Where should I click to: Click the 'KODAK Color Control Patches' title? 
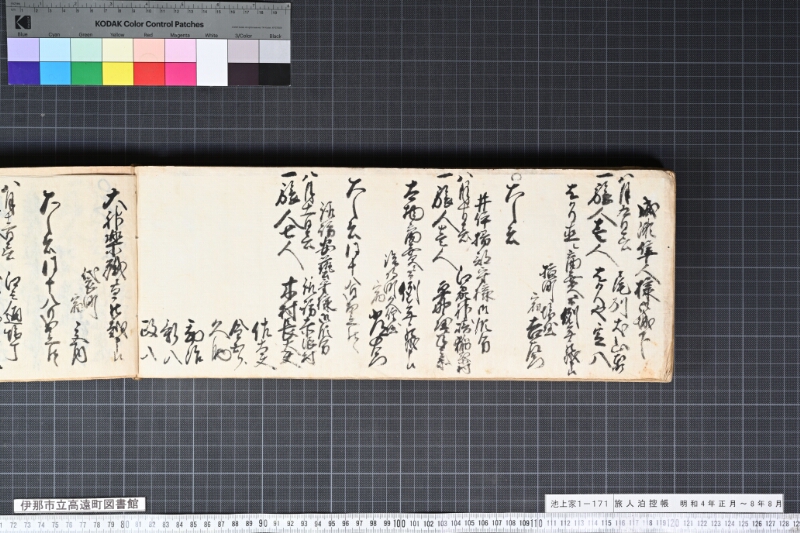149,24
